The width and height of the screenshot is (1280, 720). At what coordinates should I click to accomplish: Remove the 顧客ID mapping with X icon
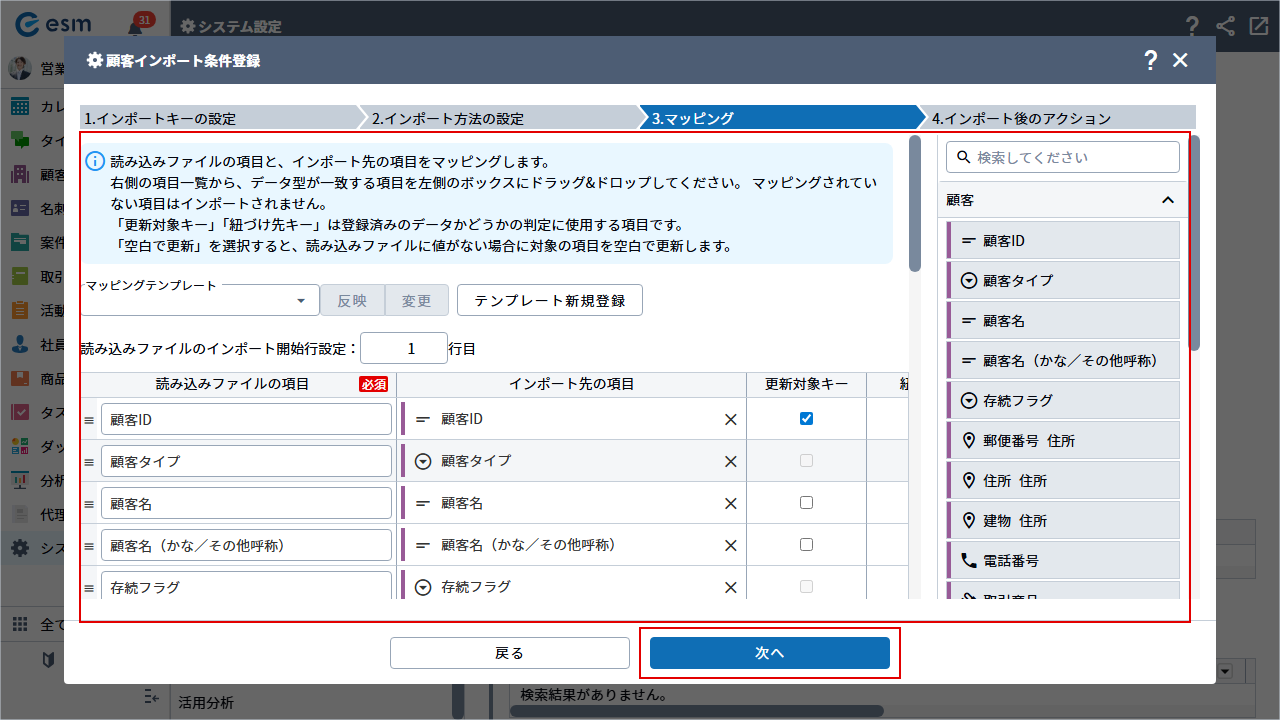click(730, 420)
